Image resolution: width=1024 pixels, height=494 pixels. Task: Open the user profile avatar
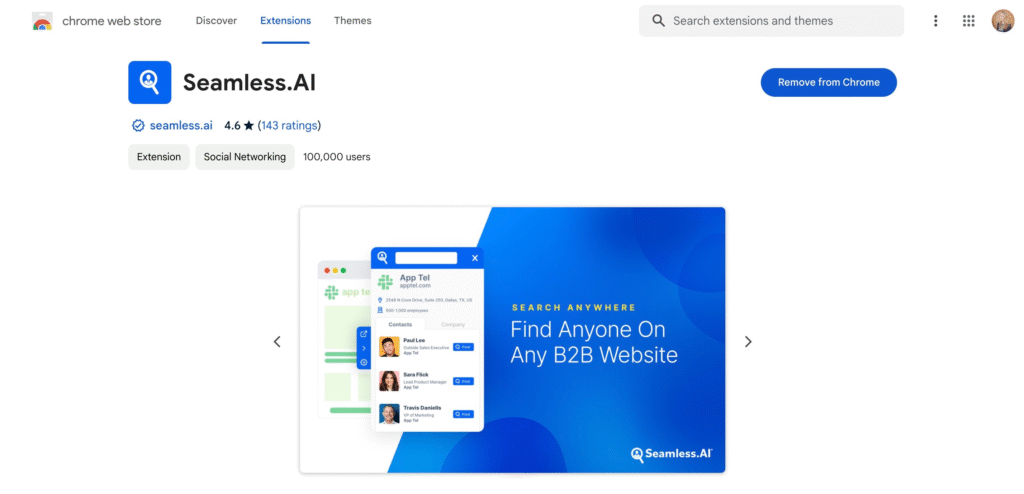pos(1002,21)
